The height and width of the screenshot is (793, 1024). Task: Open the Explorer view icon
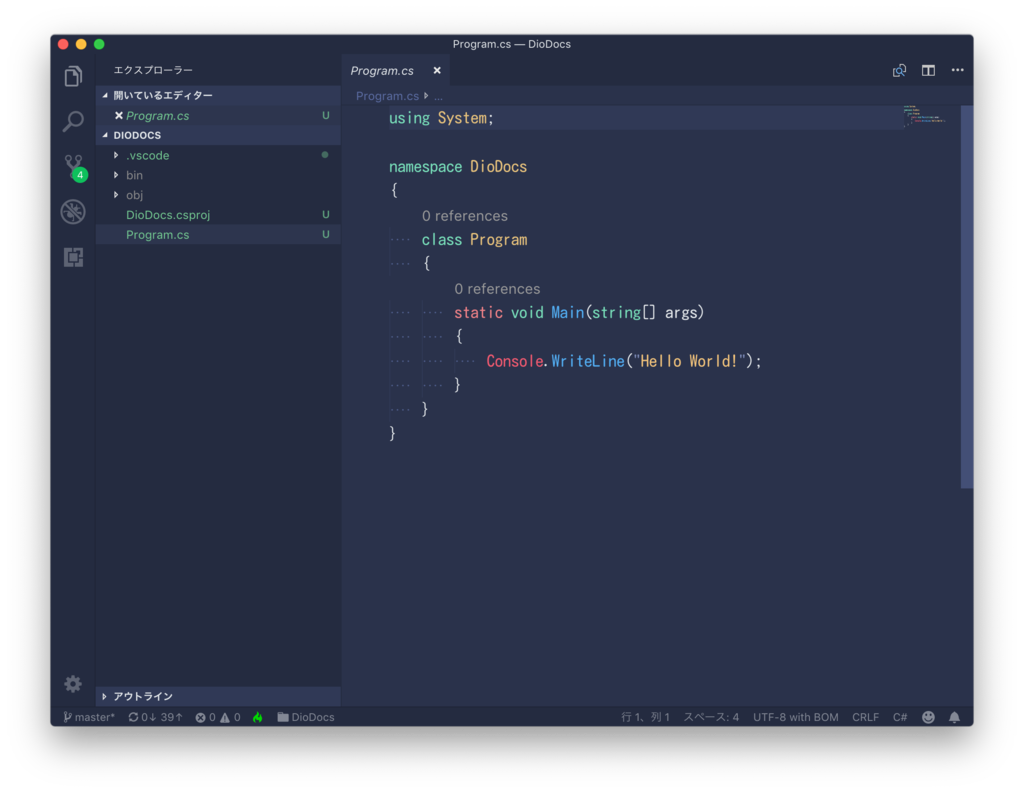coord(73,76)
